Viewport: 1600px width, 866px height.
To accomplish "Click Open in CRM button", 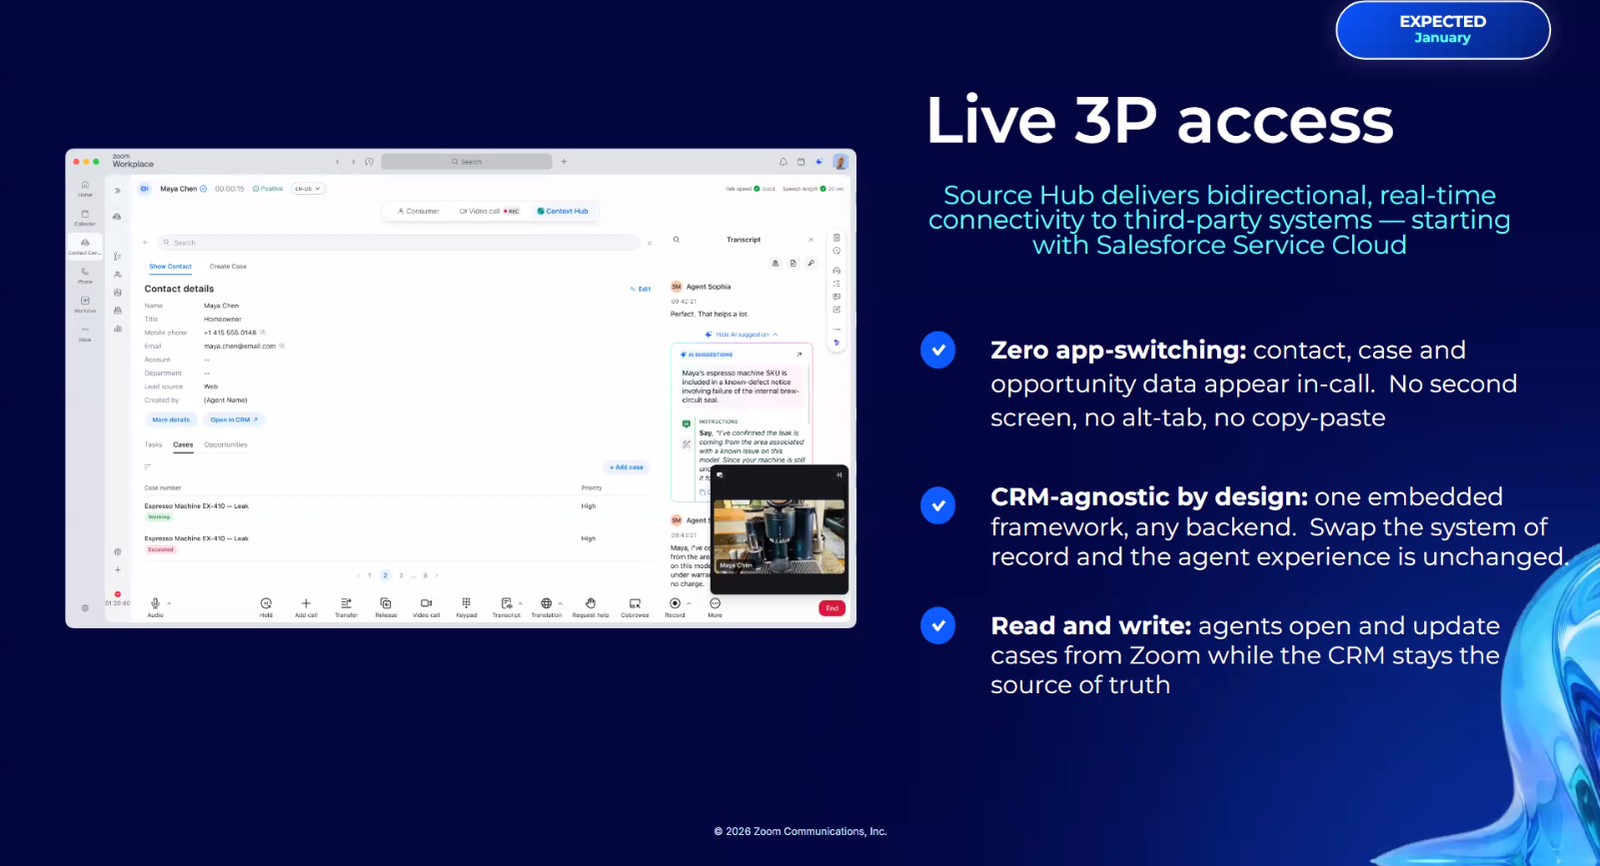I will [234, 420].
